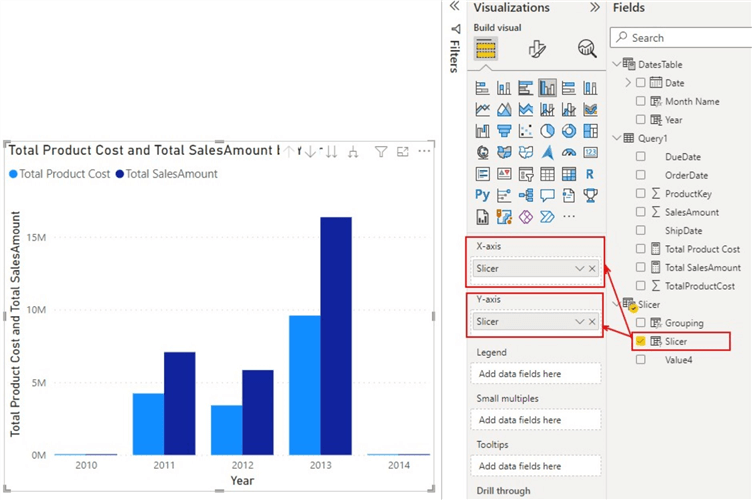Open Get more visuals ellipsis
Image resolution: width=752 pixels, height=500 pixels.
coord(569,217)
